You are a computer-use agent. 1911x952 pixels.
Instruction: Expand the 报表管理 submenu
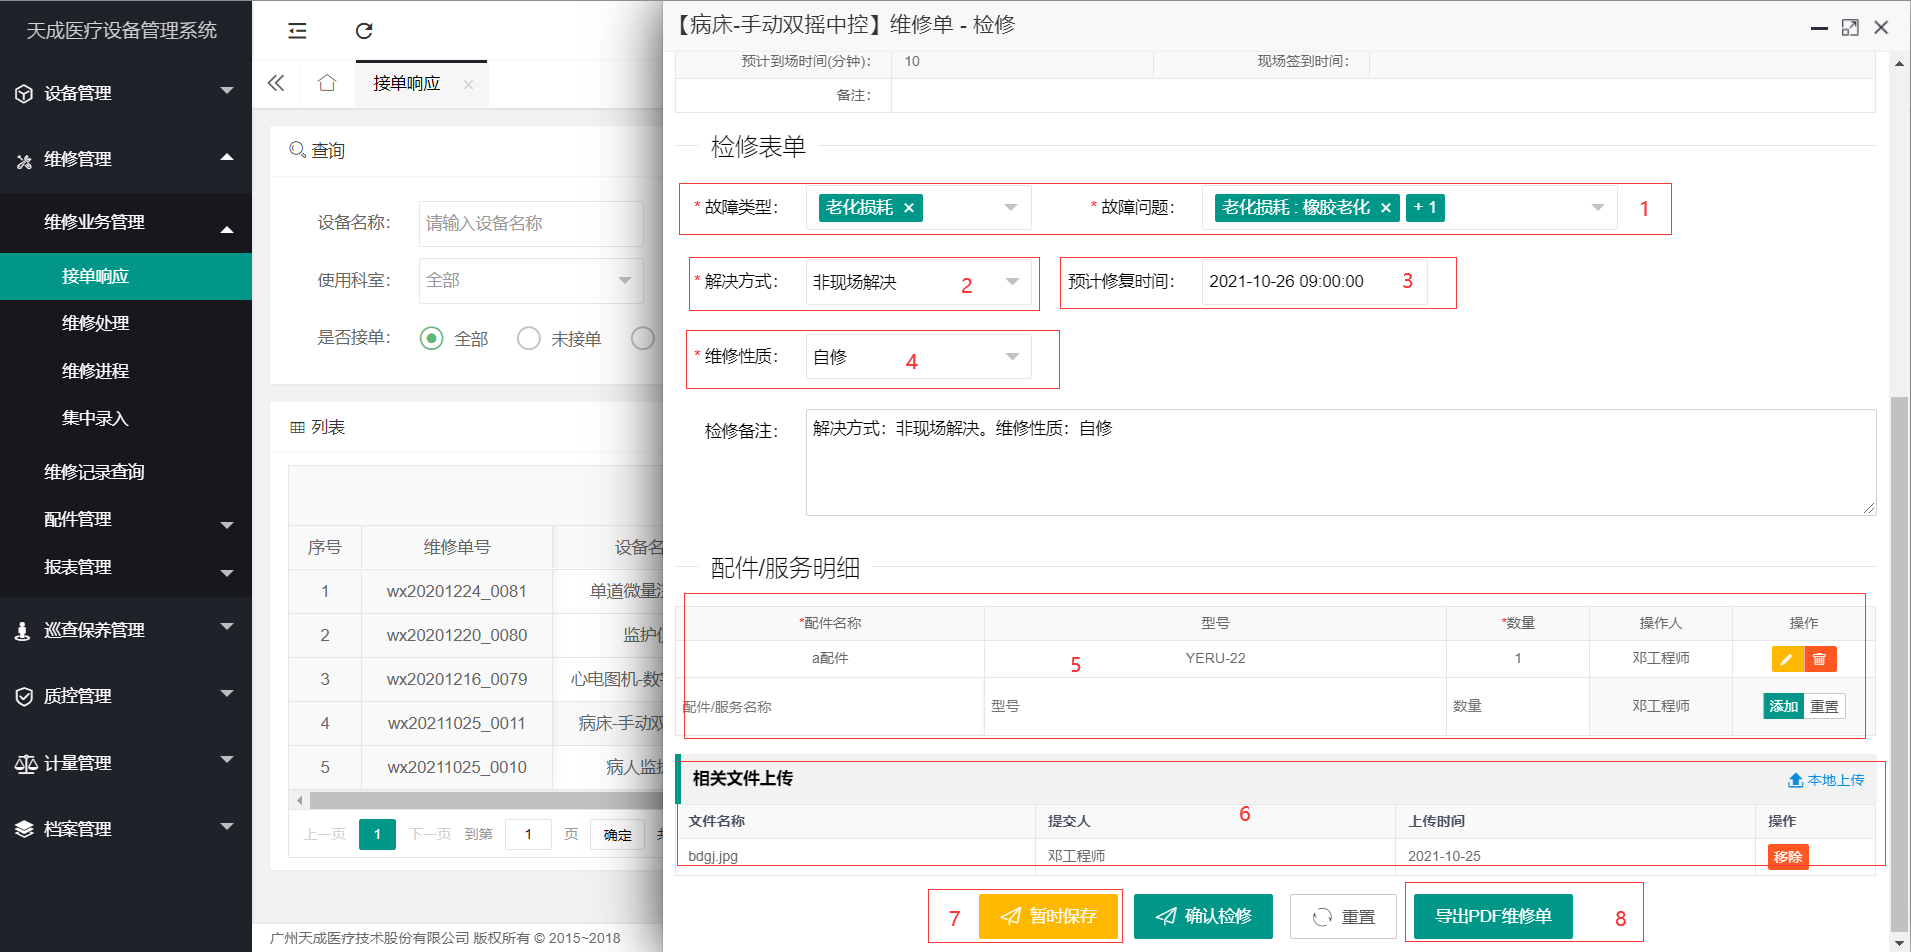click(227, 573)
